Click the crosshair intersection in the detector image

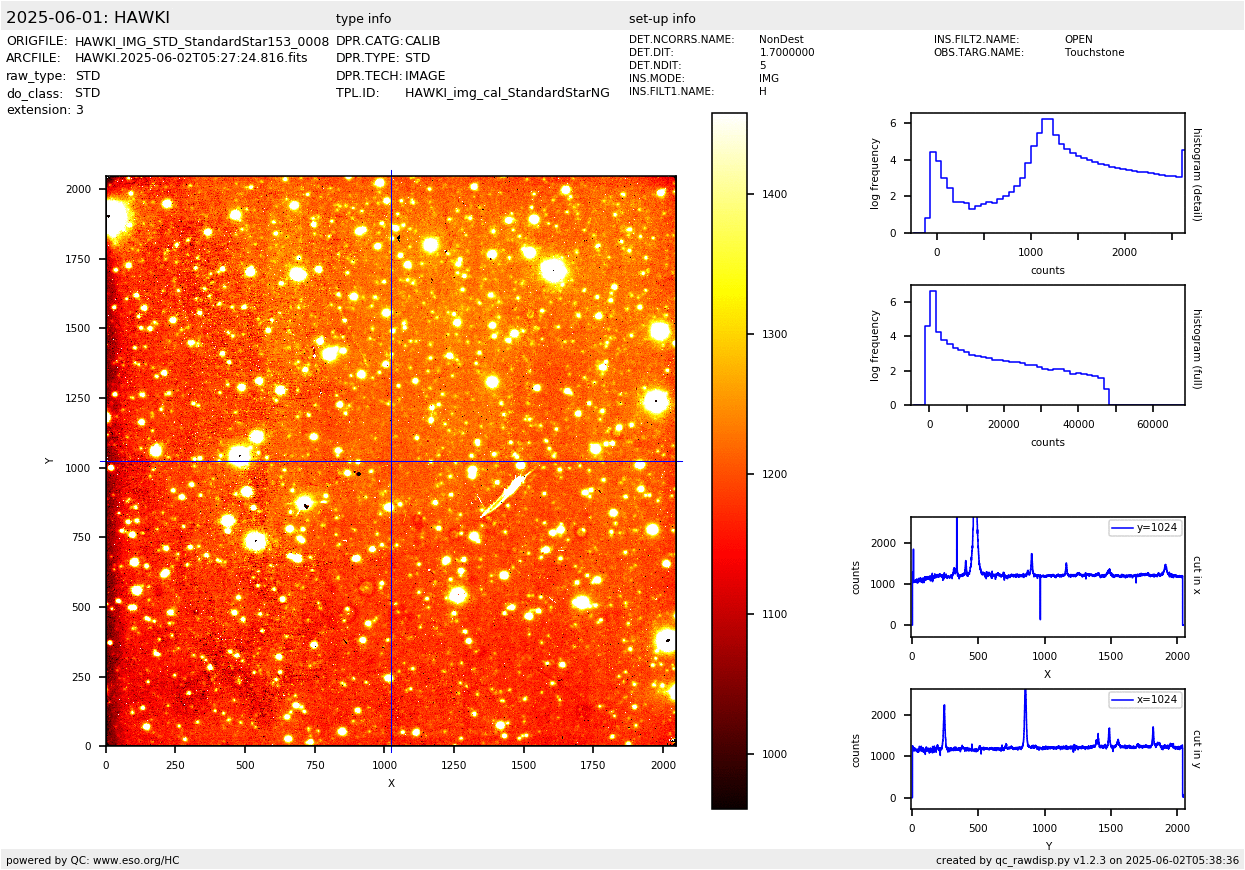(x=391, y=461)
